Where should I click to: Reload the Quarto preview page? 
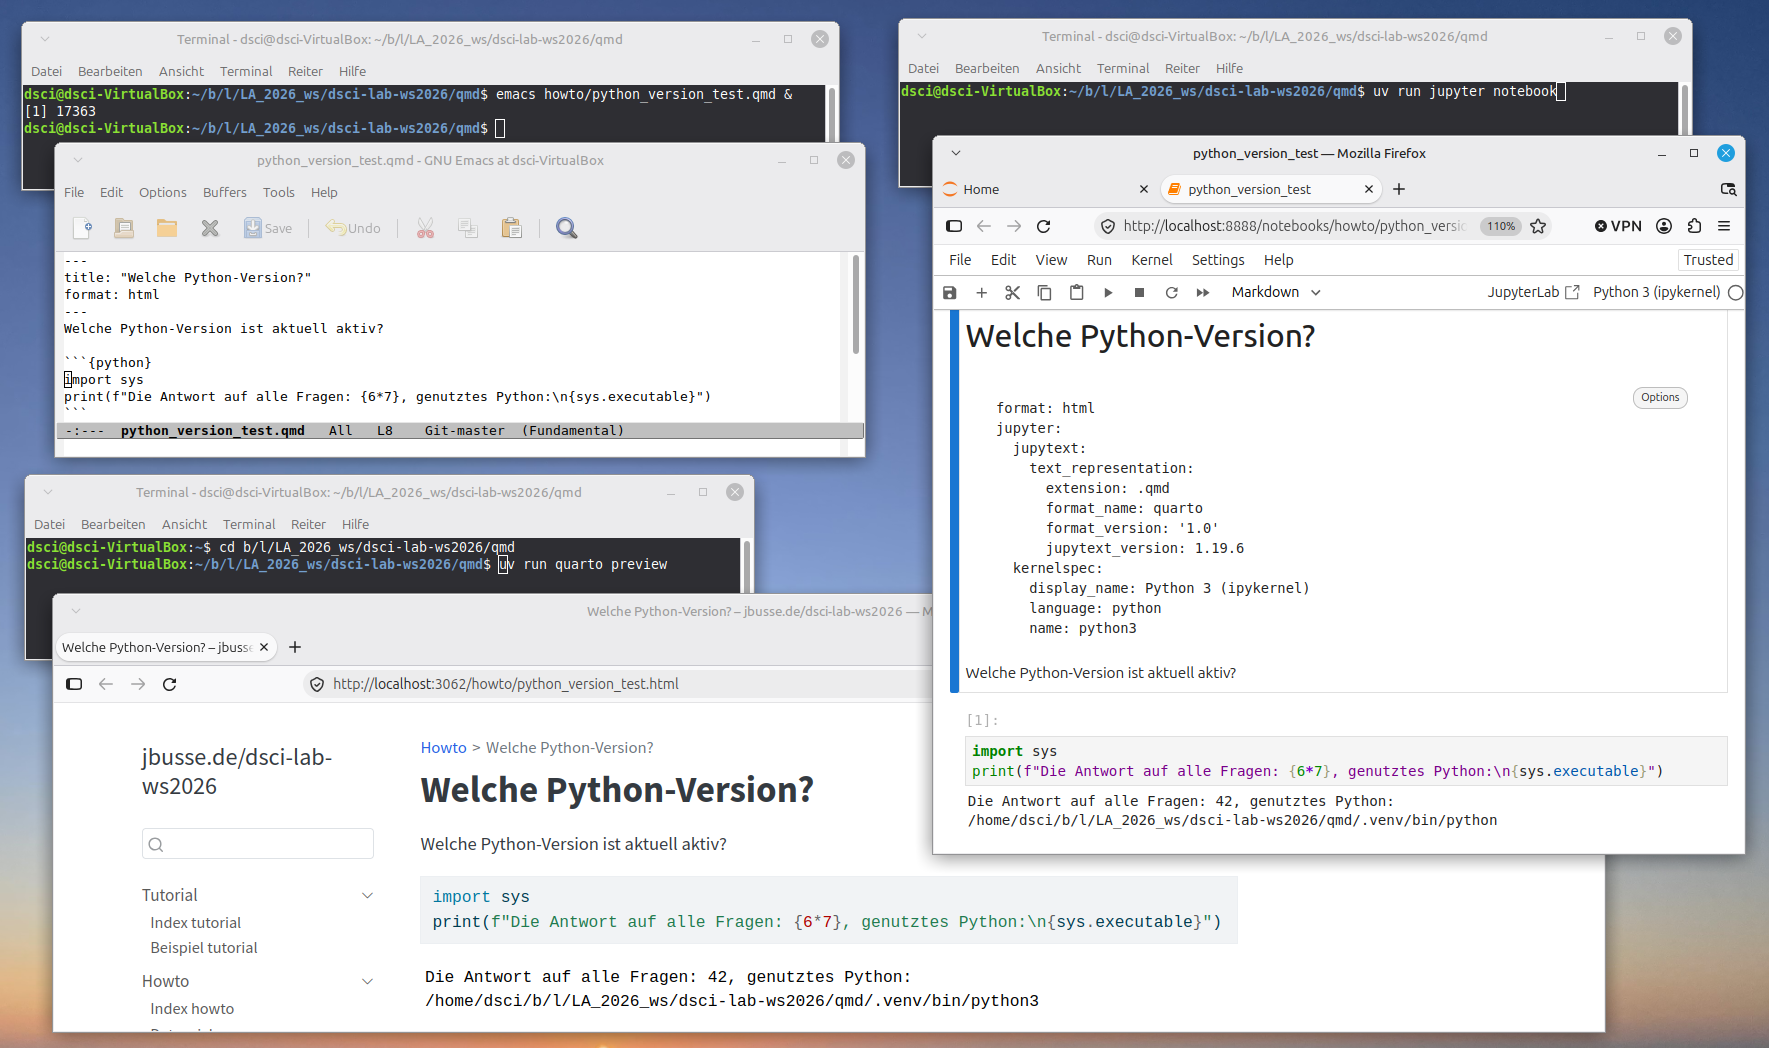170,684
